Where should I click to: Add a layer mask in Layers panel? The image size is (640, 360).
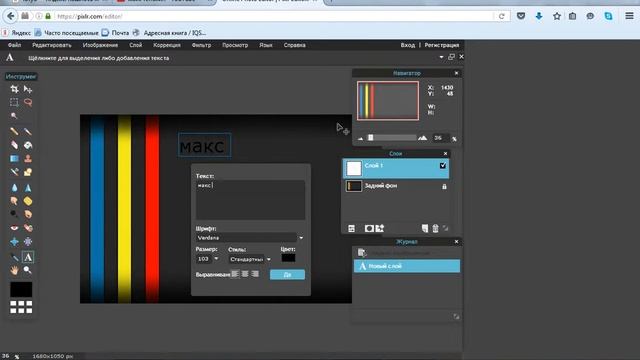point(369,229)
